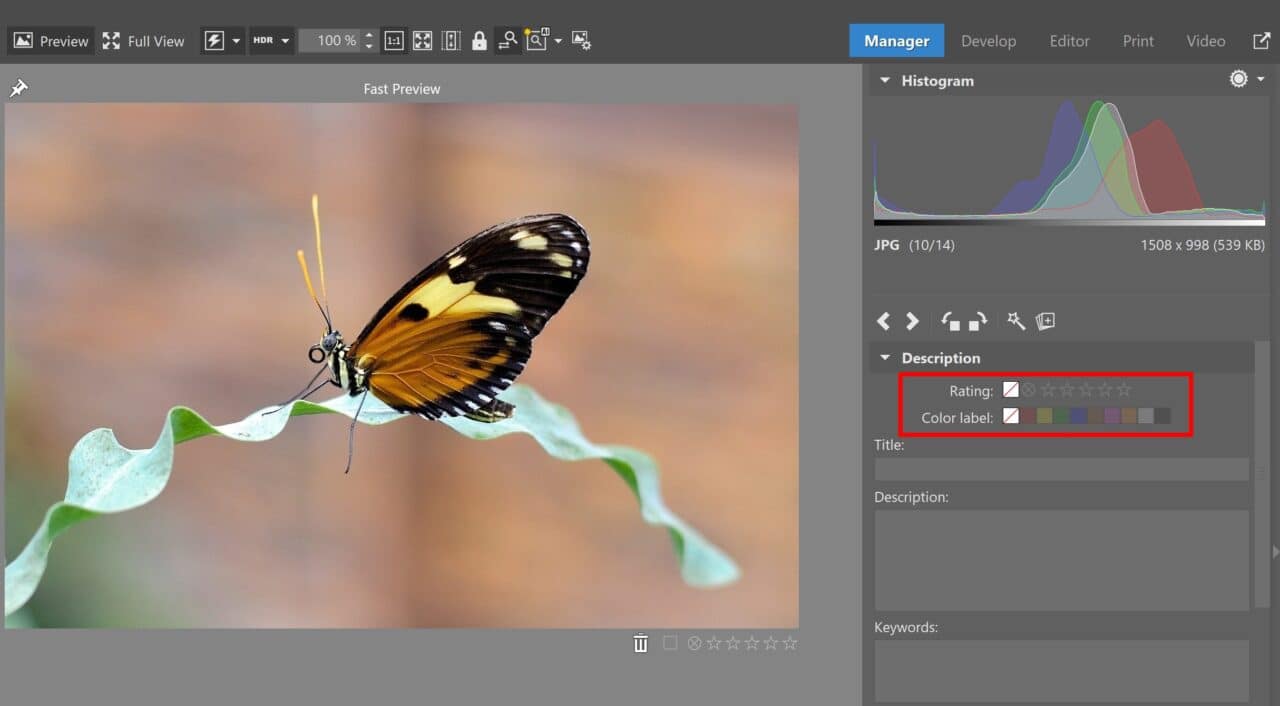Click the selection checkbox under the preview
Screen dimensions: 1280x706
click(x=670, y=643)
